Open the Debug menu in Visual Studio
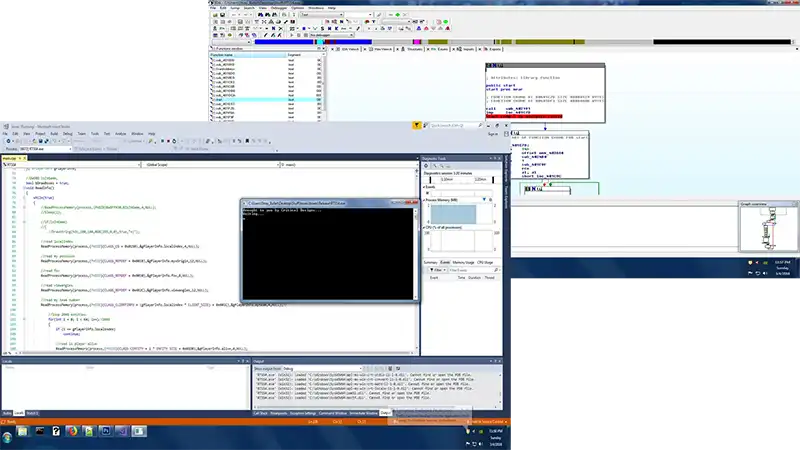 point(67,134)
